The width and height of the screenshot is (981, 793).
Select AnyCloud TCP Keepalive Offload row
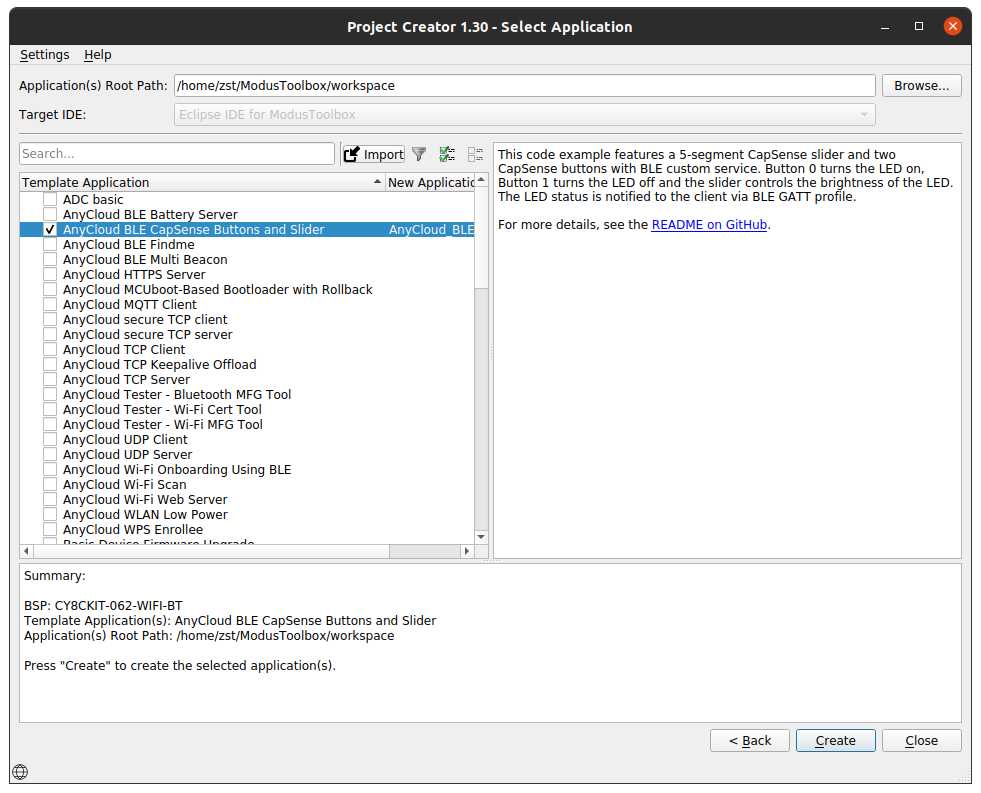pyautogui.click(x=247, y=365)
